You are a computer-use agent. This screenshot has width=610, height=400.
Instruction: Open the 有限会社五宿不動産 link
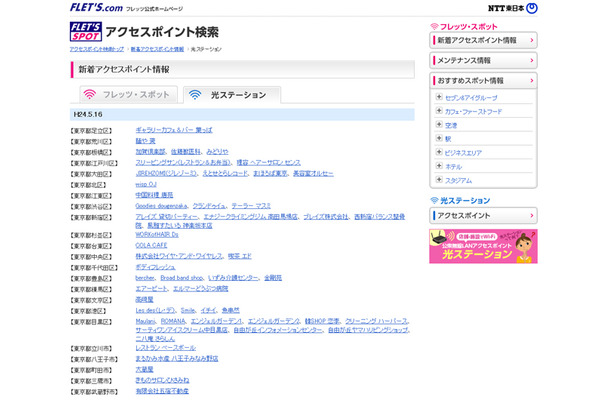[x=162, y=391]
